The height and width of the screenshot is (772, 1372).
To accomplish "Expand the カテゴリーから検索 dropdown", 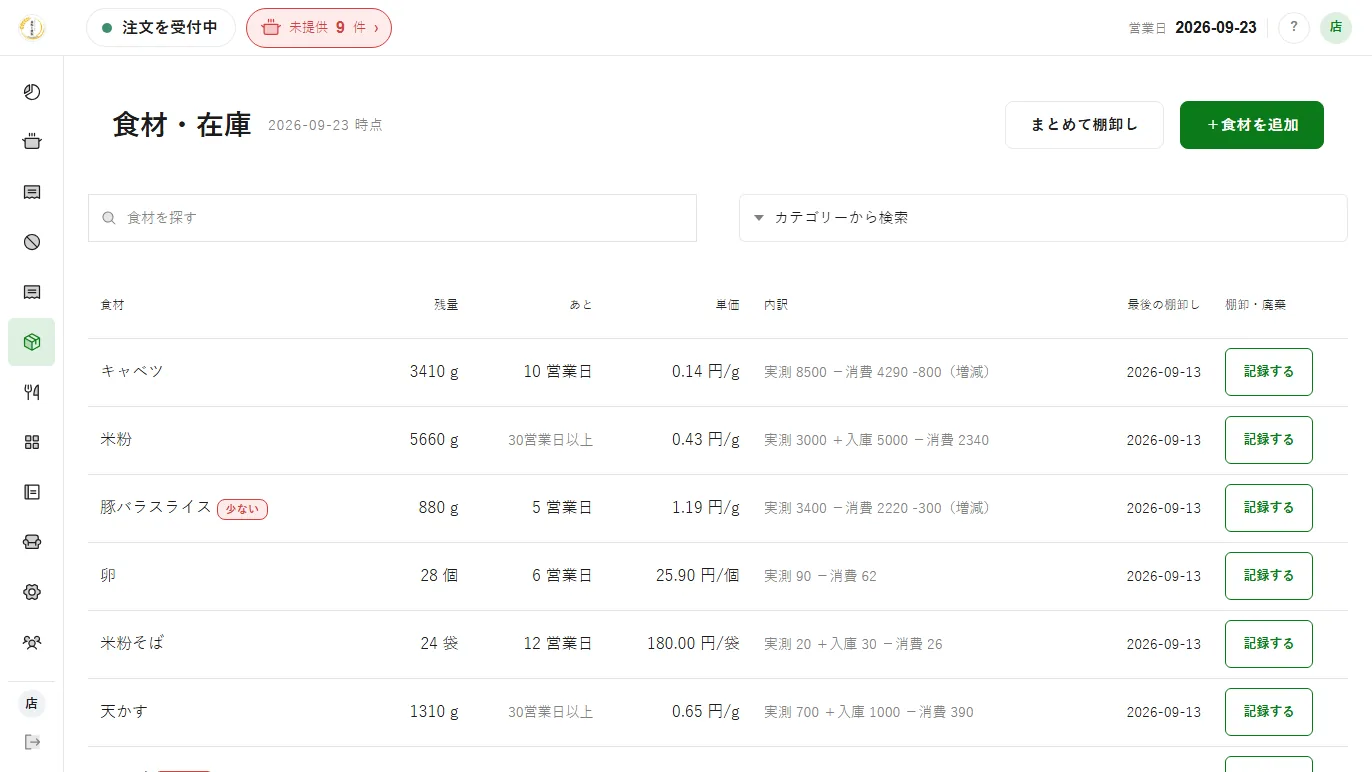I will point(1043,218).
